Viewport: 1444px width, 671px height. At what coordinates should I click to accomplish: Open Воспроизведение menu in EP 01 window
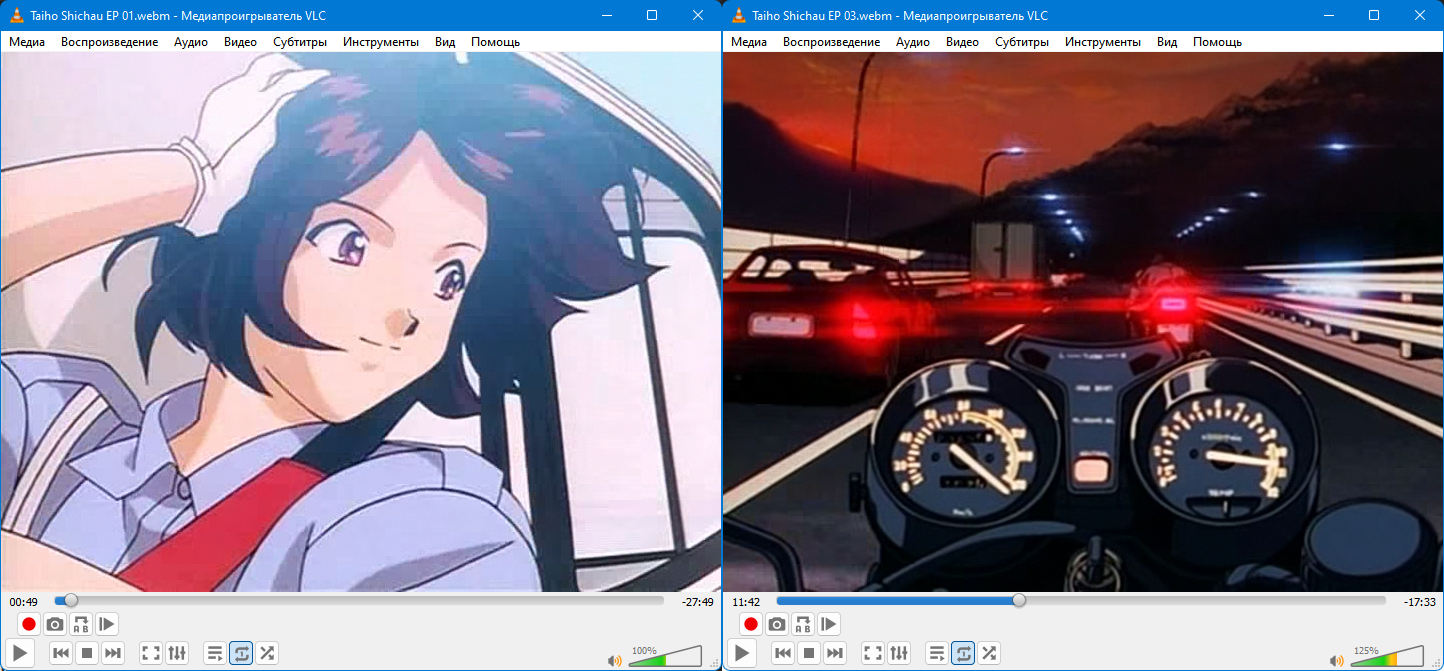[x=109, y=42]
